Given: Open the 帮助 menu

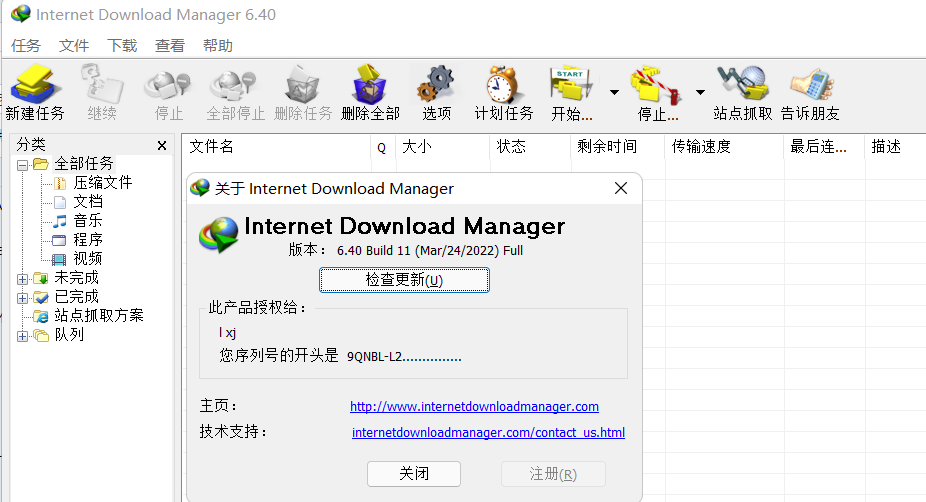Looking at the screenshot, I should tap(217, 46).
